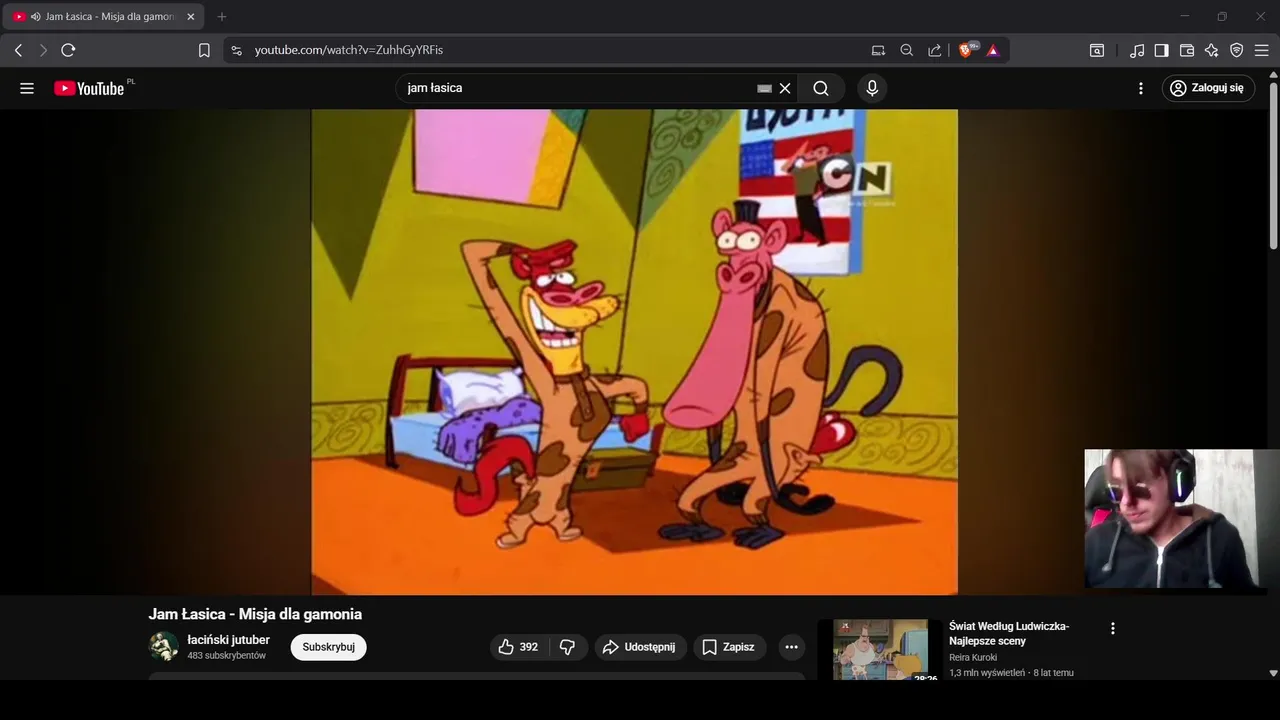Image resolution: width=1280 pixels, height=720 pixels.
Task: Open Brave Rewards triangle icon
Action: (x=993, y=50)
